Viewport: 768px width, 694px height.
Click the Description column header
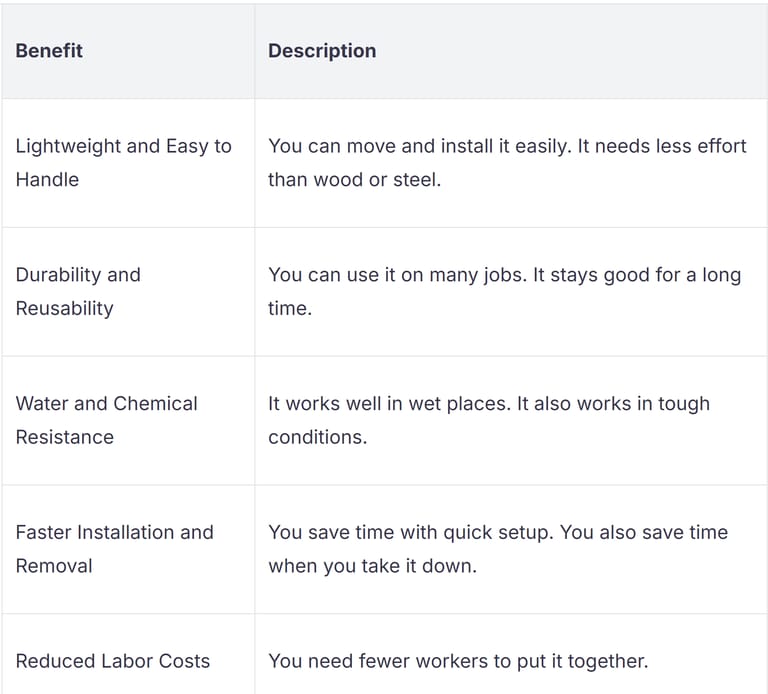(x=322, y=51)
